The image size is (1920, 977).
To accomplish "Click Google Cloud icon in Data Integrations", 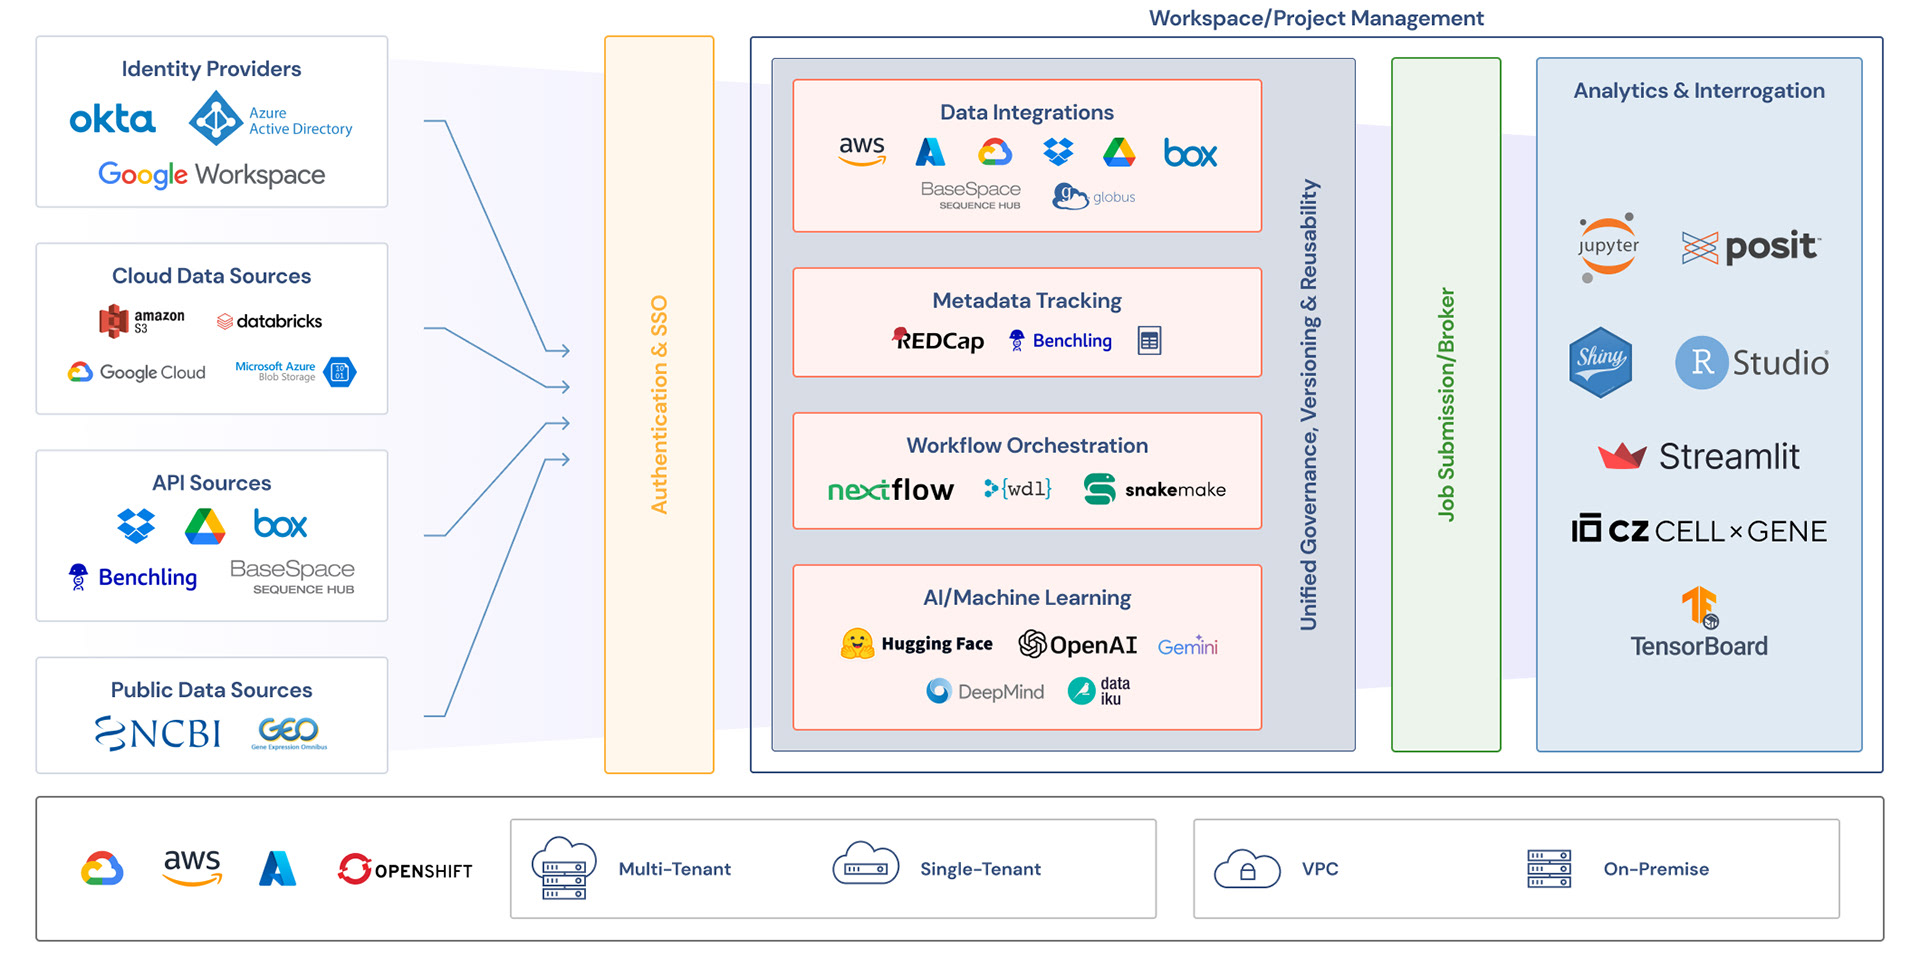I will pos(995,152).
